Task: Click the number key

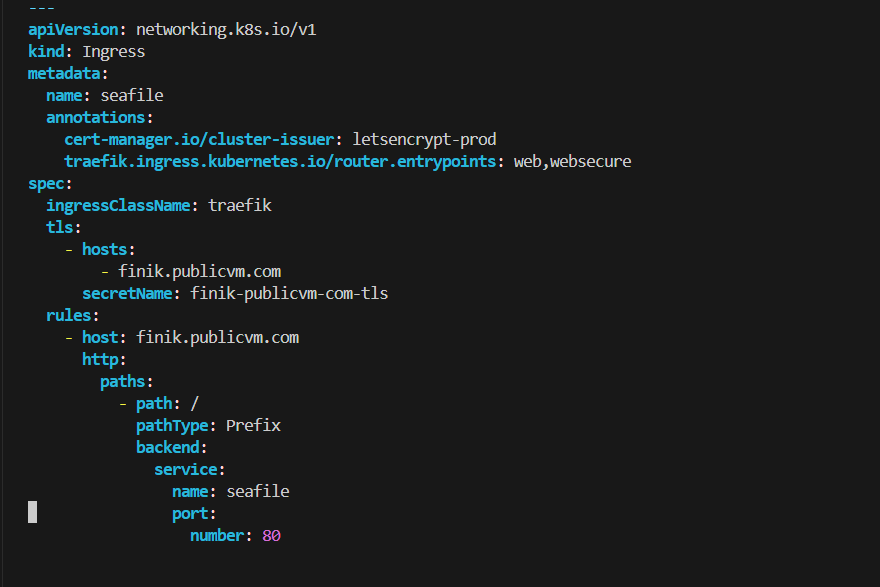Action: tap(217, 535)
